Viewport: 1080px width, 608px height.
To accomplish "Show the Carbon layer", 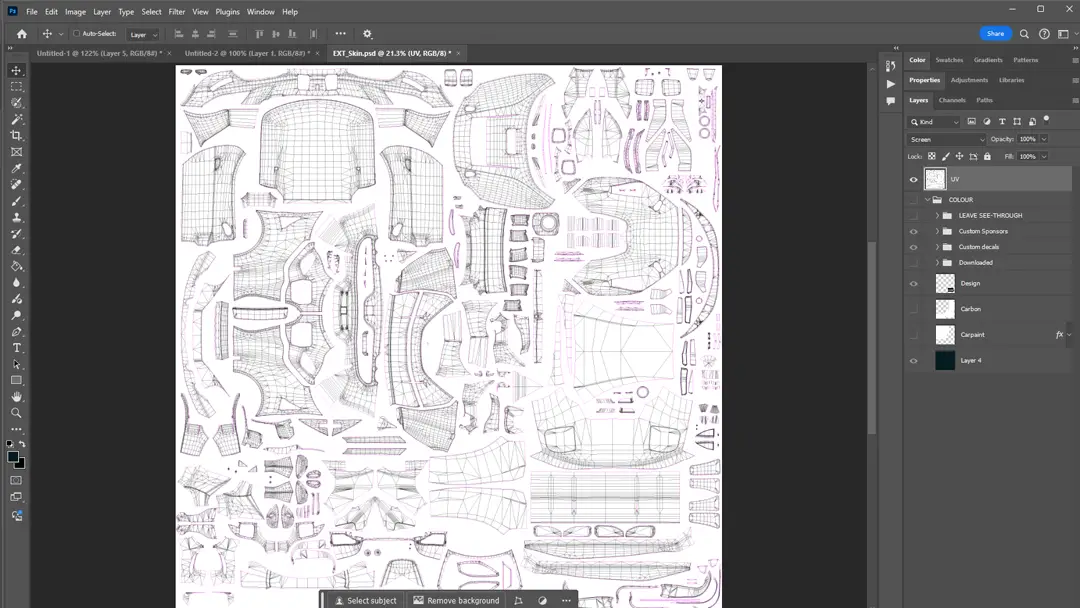I will [913, 308].
